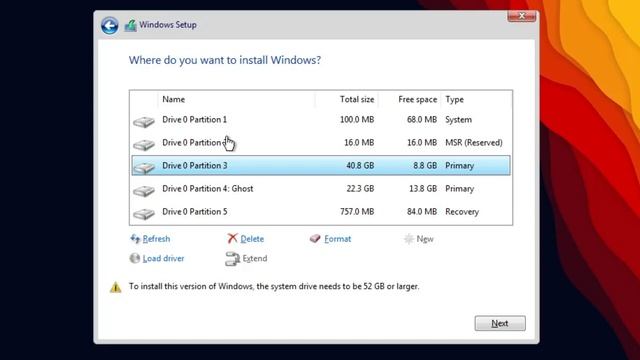The width and height of the screenshot is (640, 360).
Task: Click the 84.0 MB free space cell
Action: coord(422,211)
